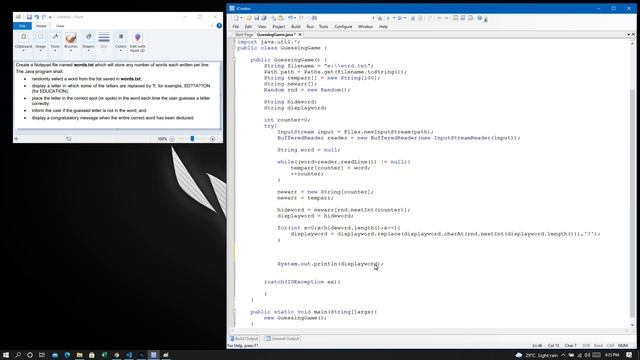This screenshot has height=360, width=640.
Task: Click taskbar Search magnifier icon
Action: tap(18, 355)
